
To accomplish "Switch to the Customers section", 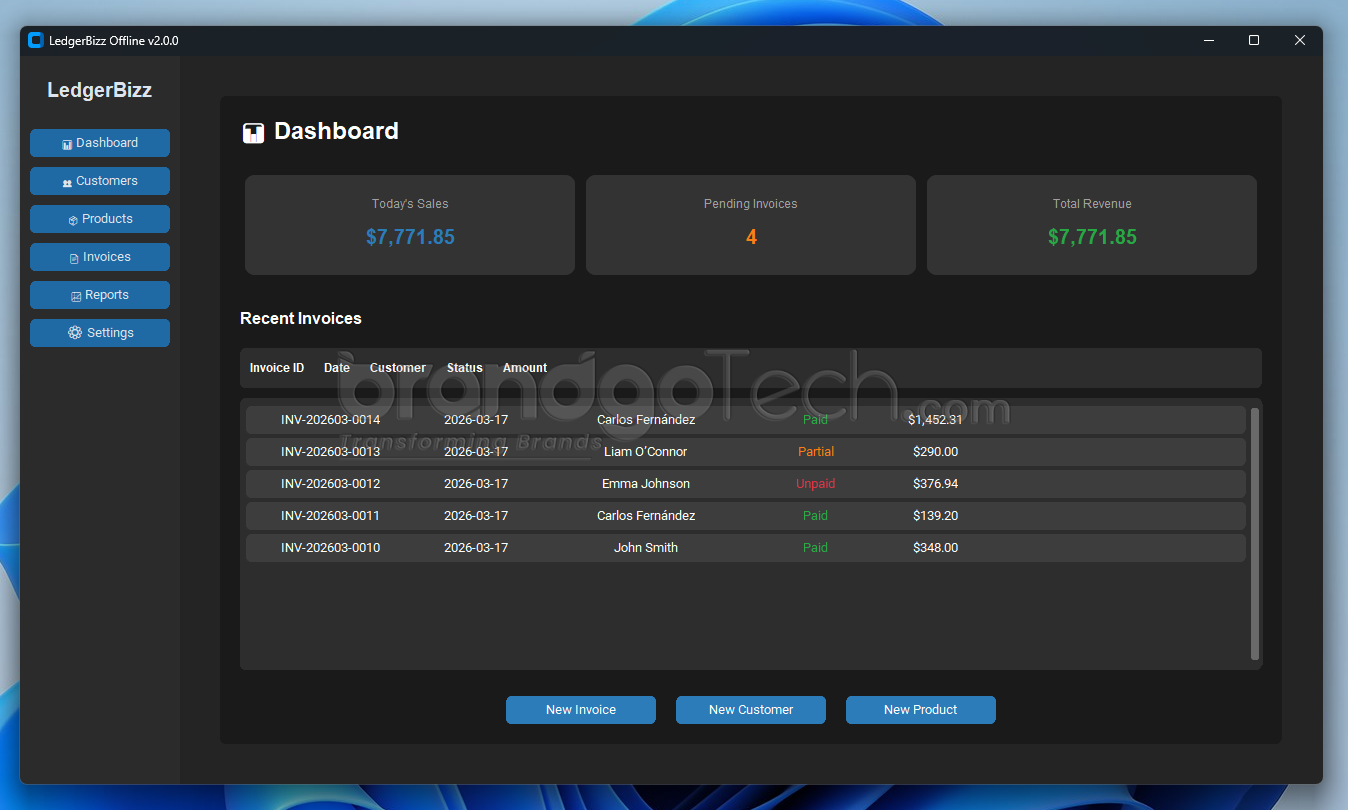I will 99,181.
